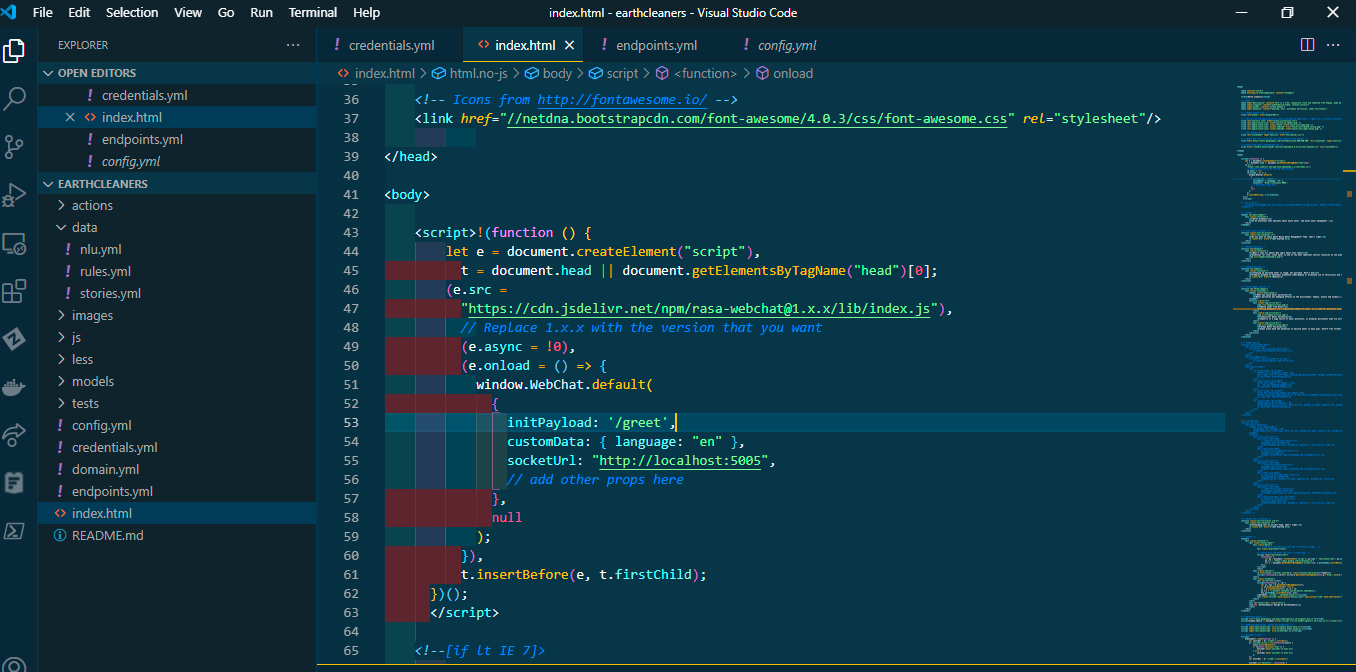The height and width of the screenshot is (672, 1356).
Task: Open editor more actions ellipsis
Action: coord(1333,45)
